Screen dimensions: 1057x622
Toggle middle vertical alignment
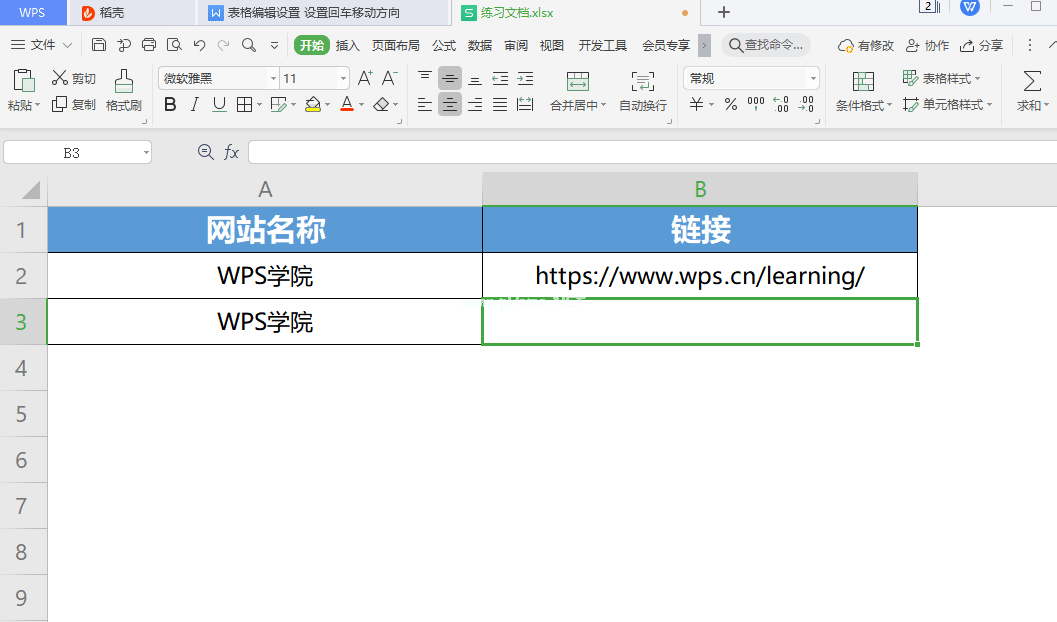450,79
